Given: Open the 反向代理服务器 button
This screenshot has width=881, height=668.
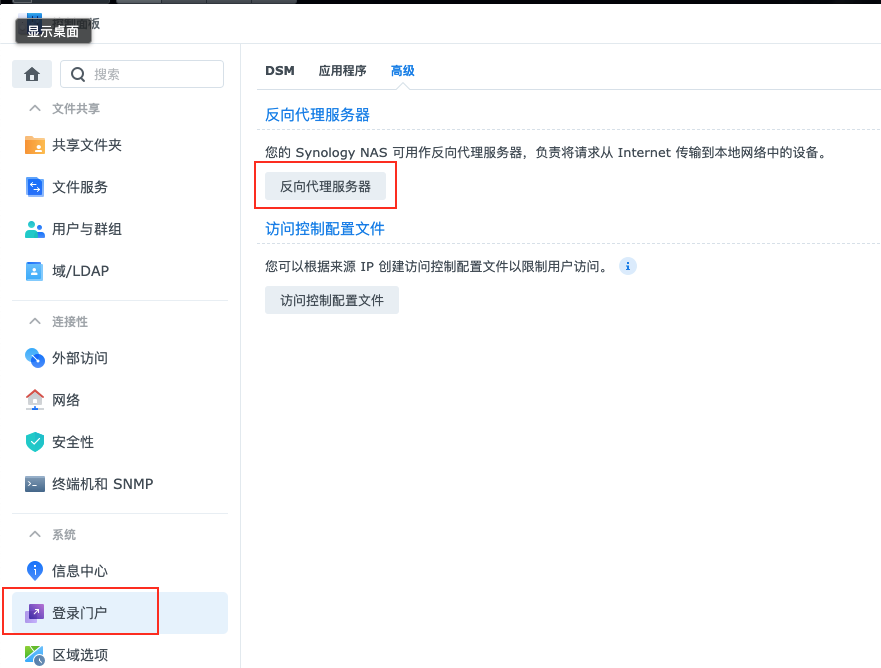Looking at the screenshot, I should [325, 186].
